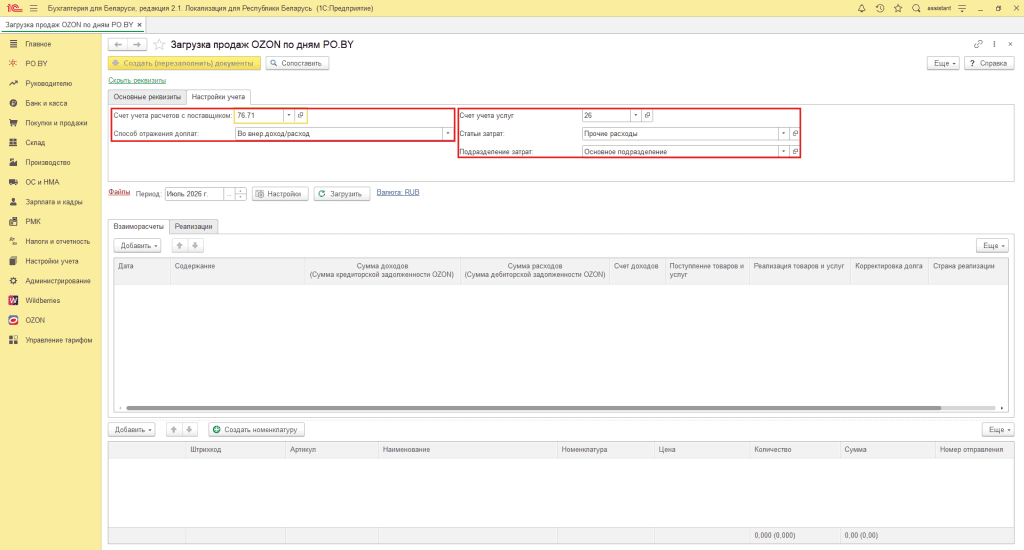The height and width of the screenshot is (550, 1024).
Task: Click Создать номенклатуру button
Action: [257, 430]
